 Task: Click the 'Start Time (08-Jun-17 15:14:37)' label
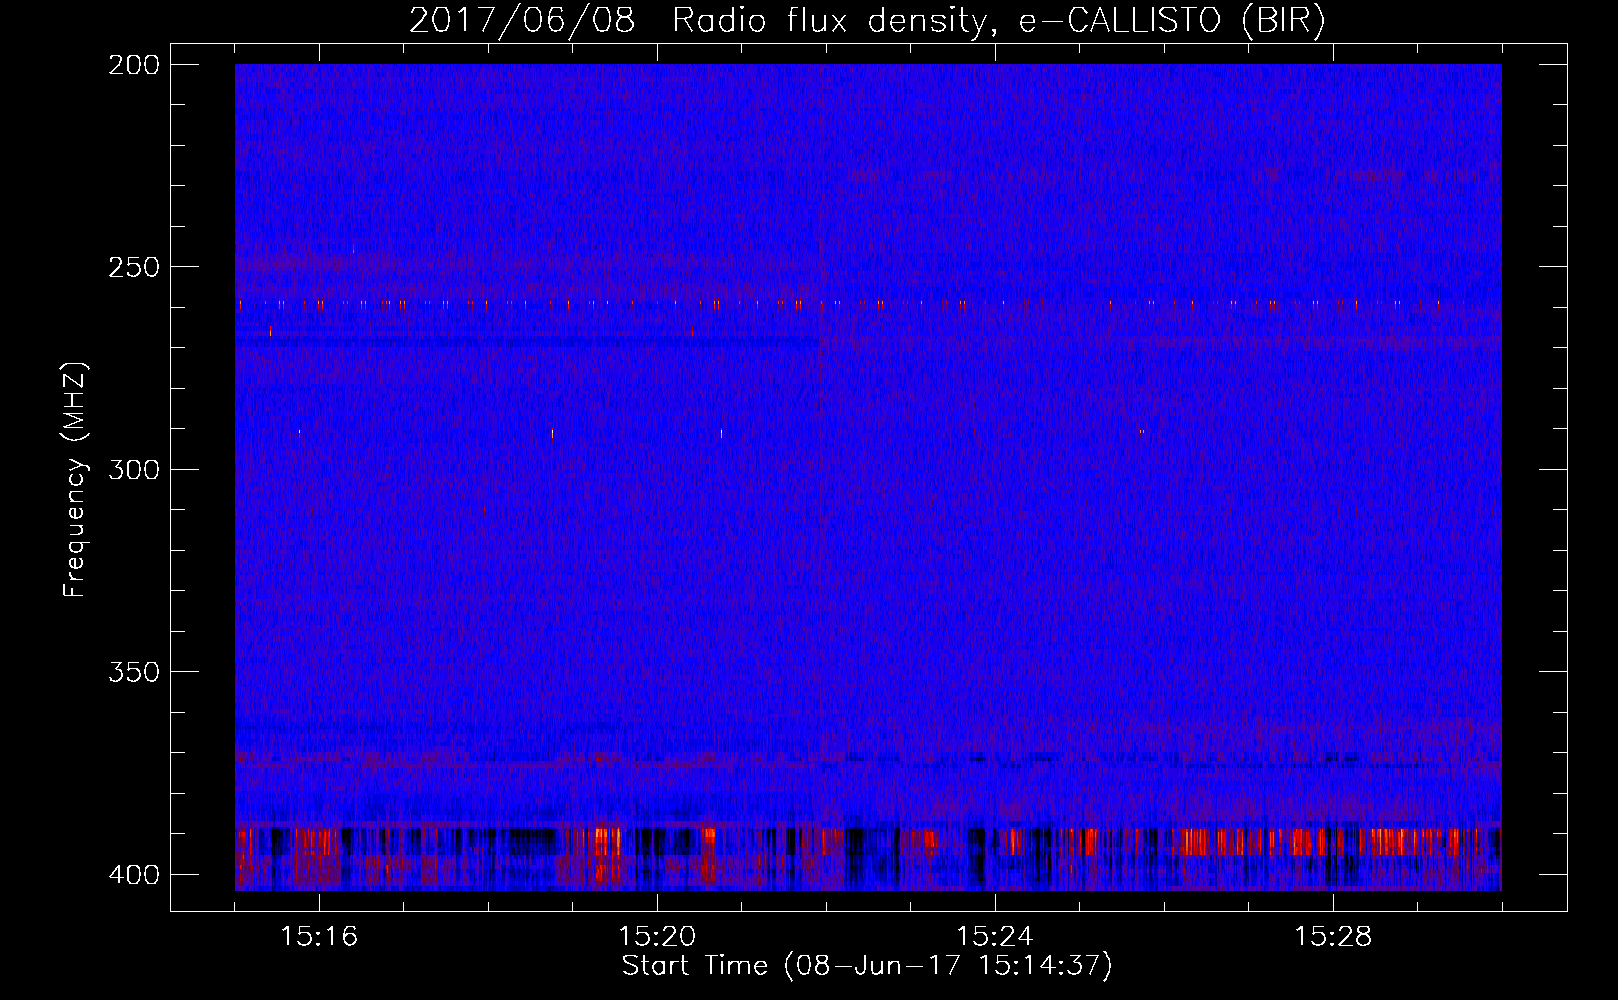867,966
